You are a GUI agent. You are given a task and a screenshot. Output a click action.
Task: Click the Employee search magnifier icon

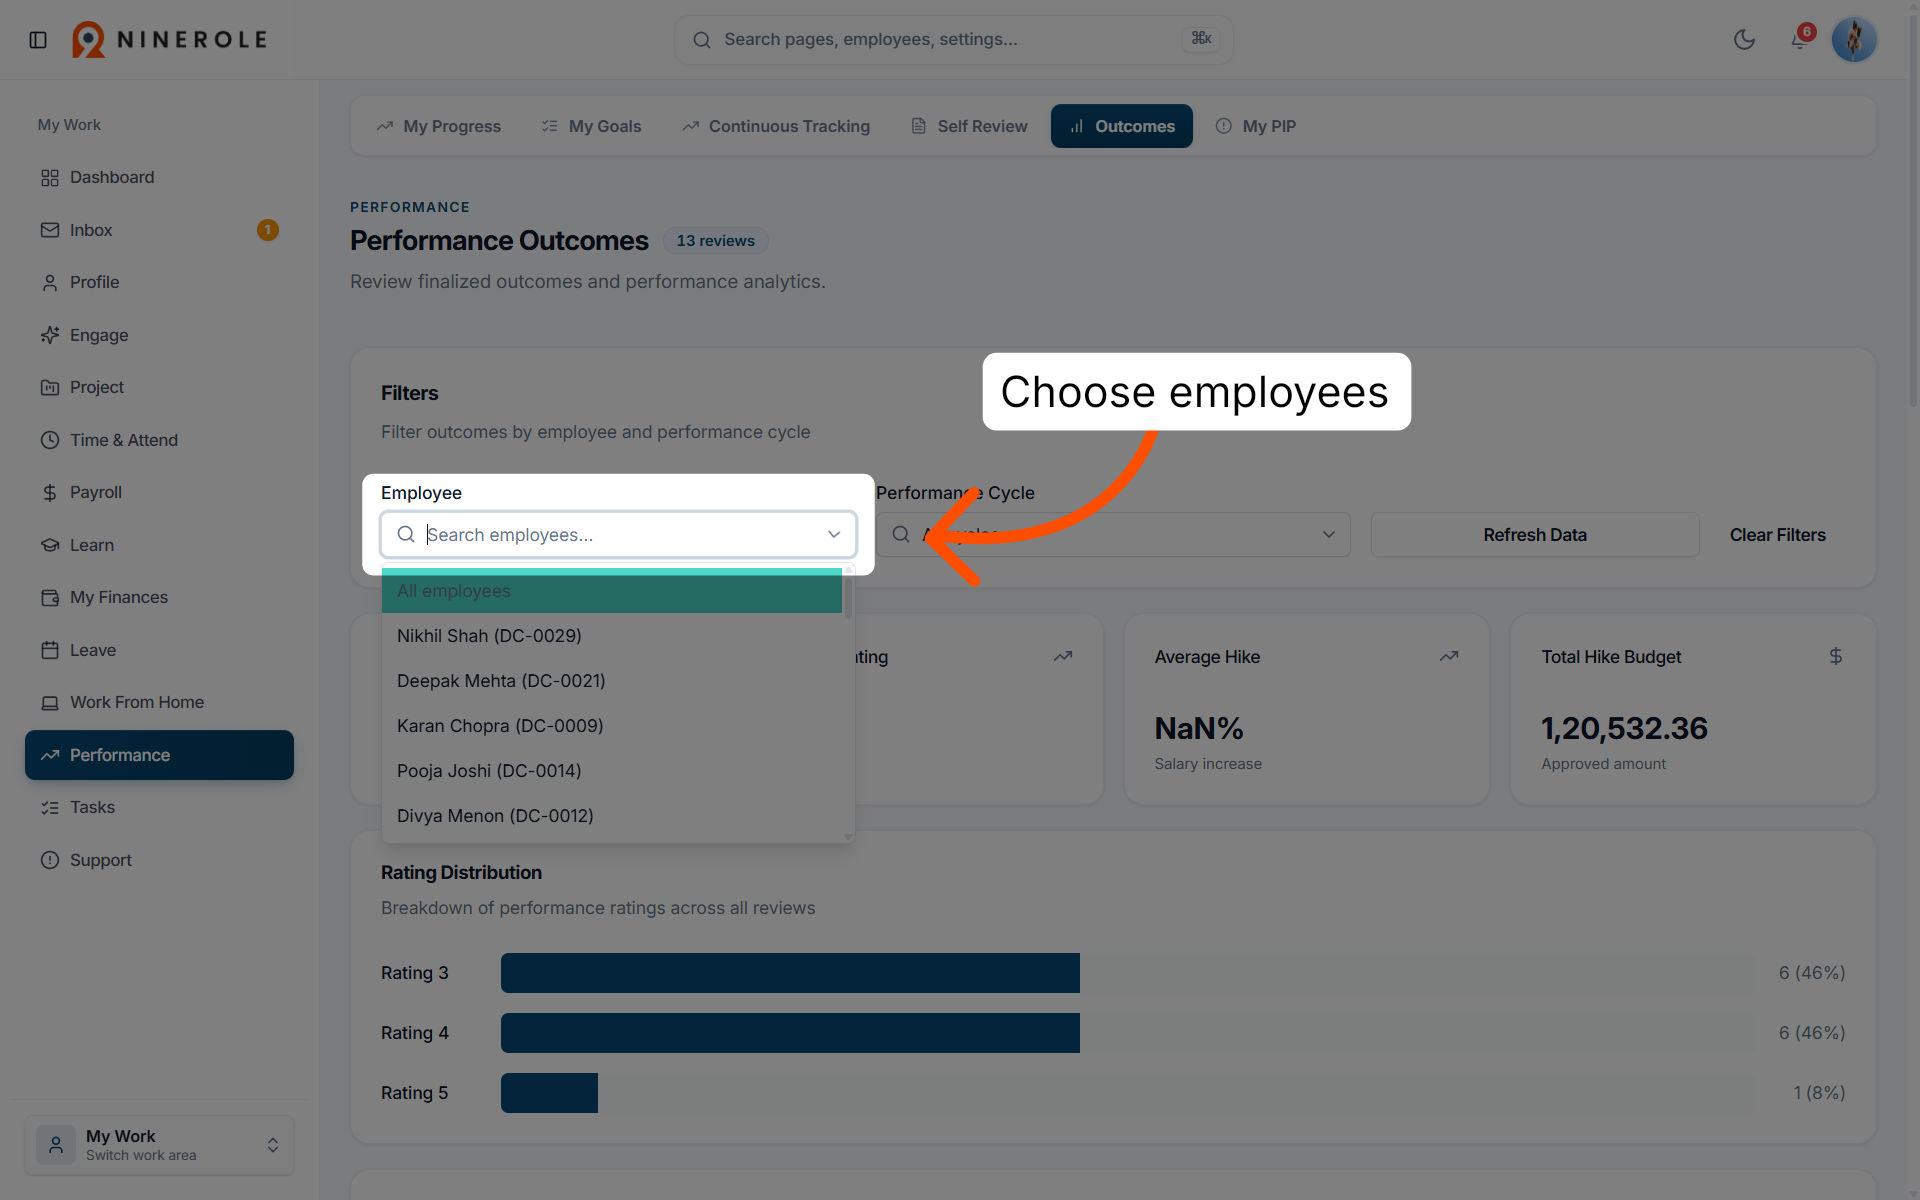(x=406, y=535)
